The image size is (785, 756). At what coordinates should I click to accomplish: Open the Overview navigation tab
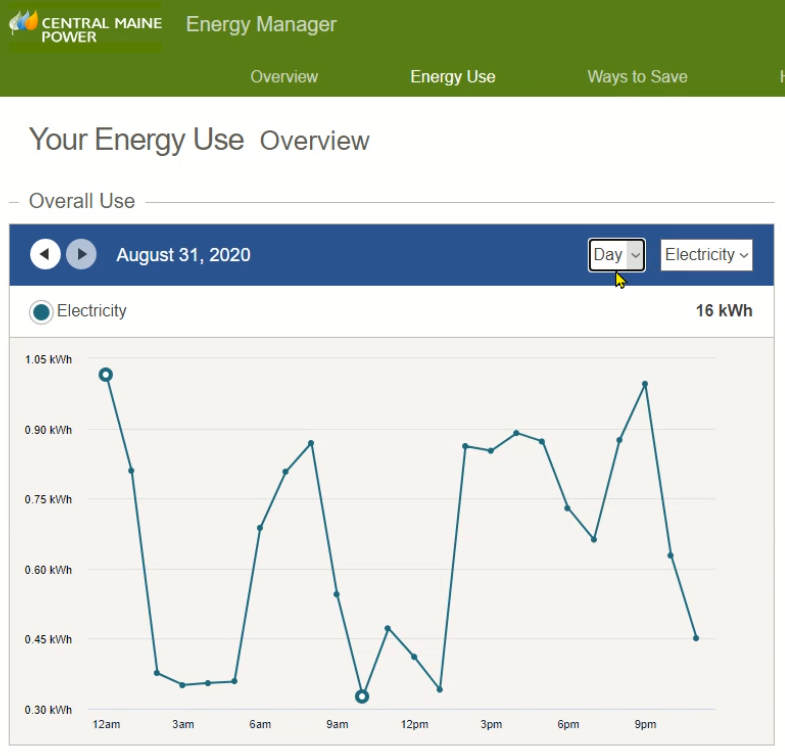tap(284, 77)
